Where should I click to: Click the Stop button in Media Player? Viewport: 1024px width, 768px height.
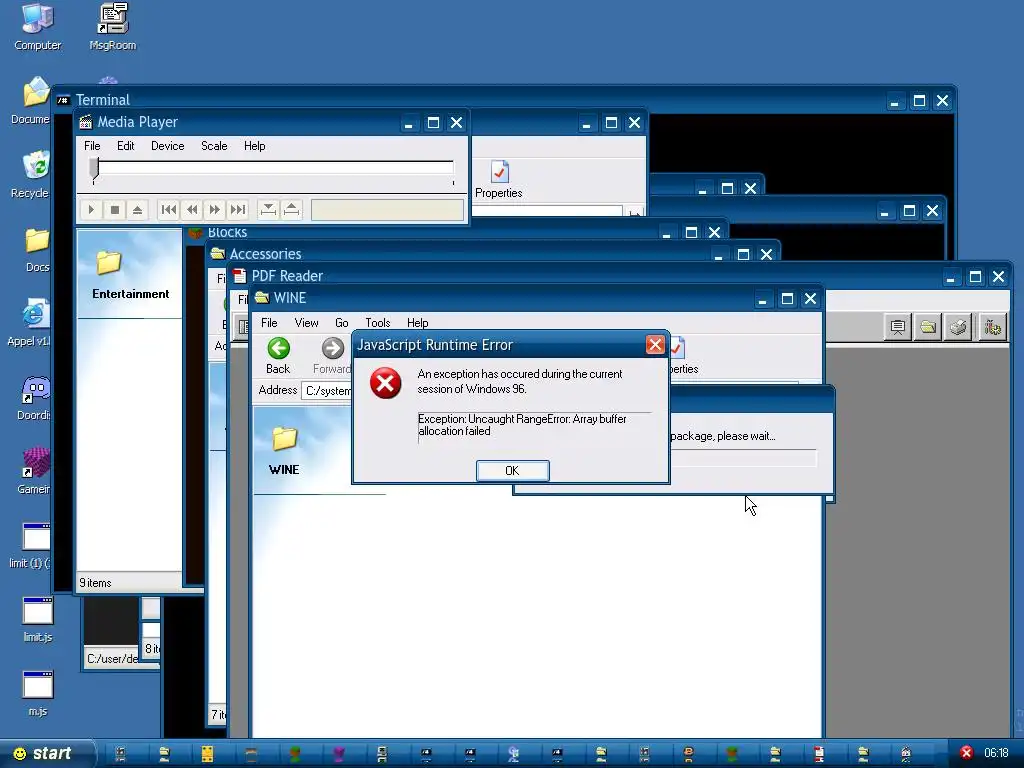[114, 210]
